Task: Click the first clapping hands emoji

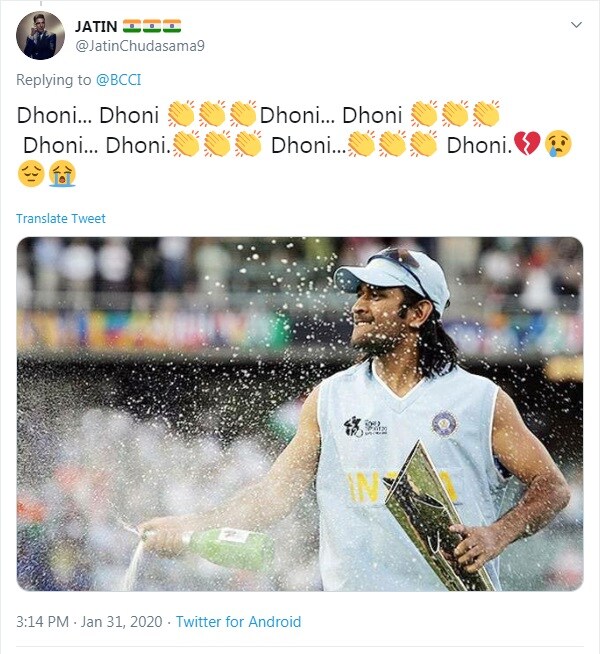Action: [181, 113]
